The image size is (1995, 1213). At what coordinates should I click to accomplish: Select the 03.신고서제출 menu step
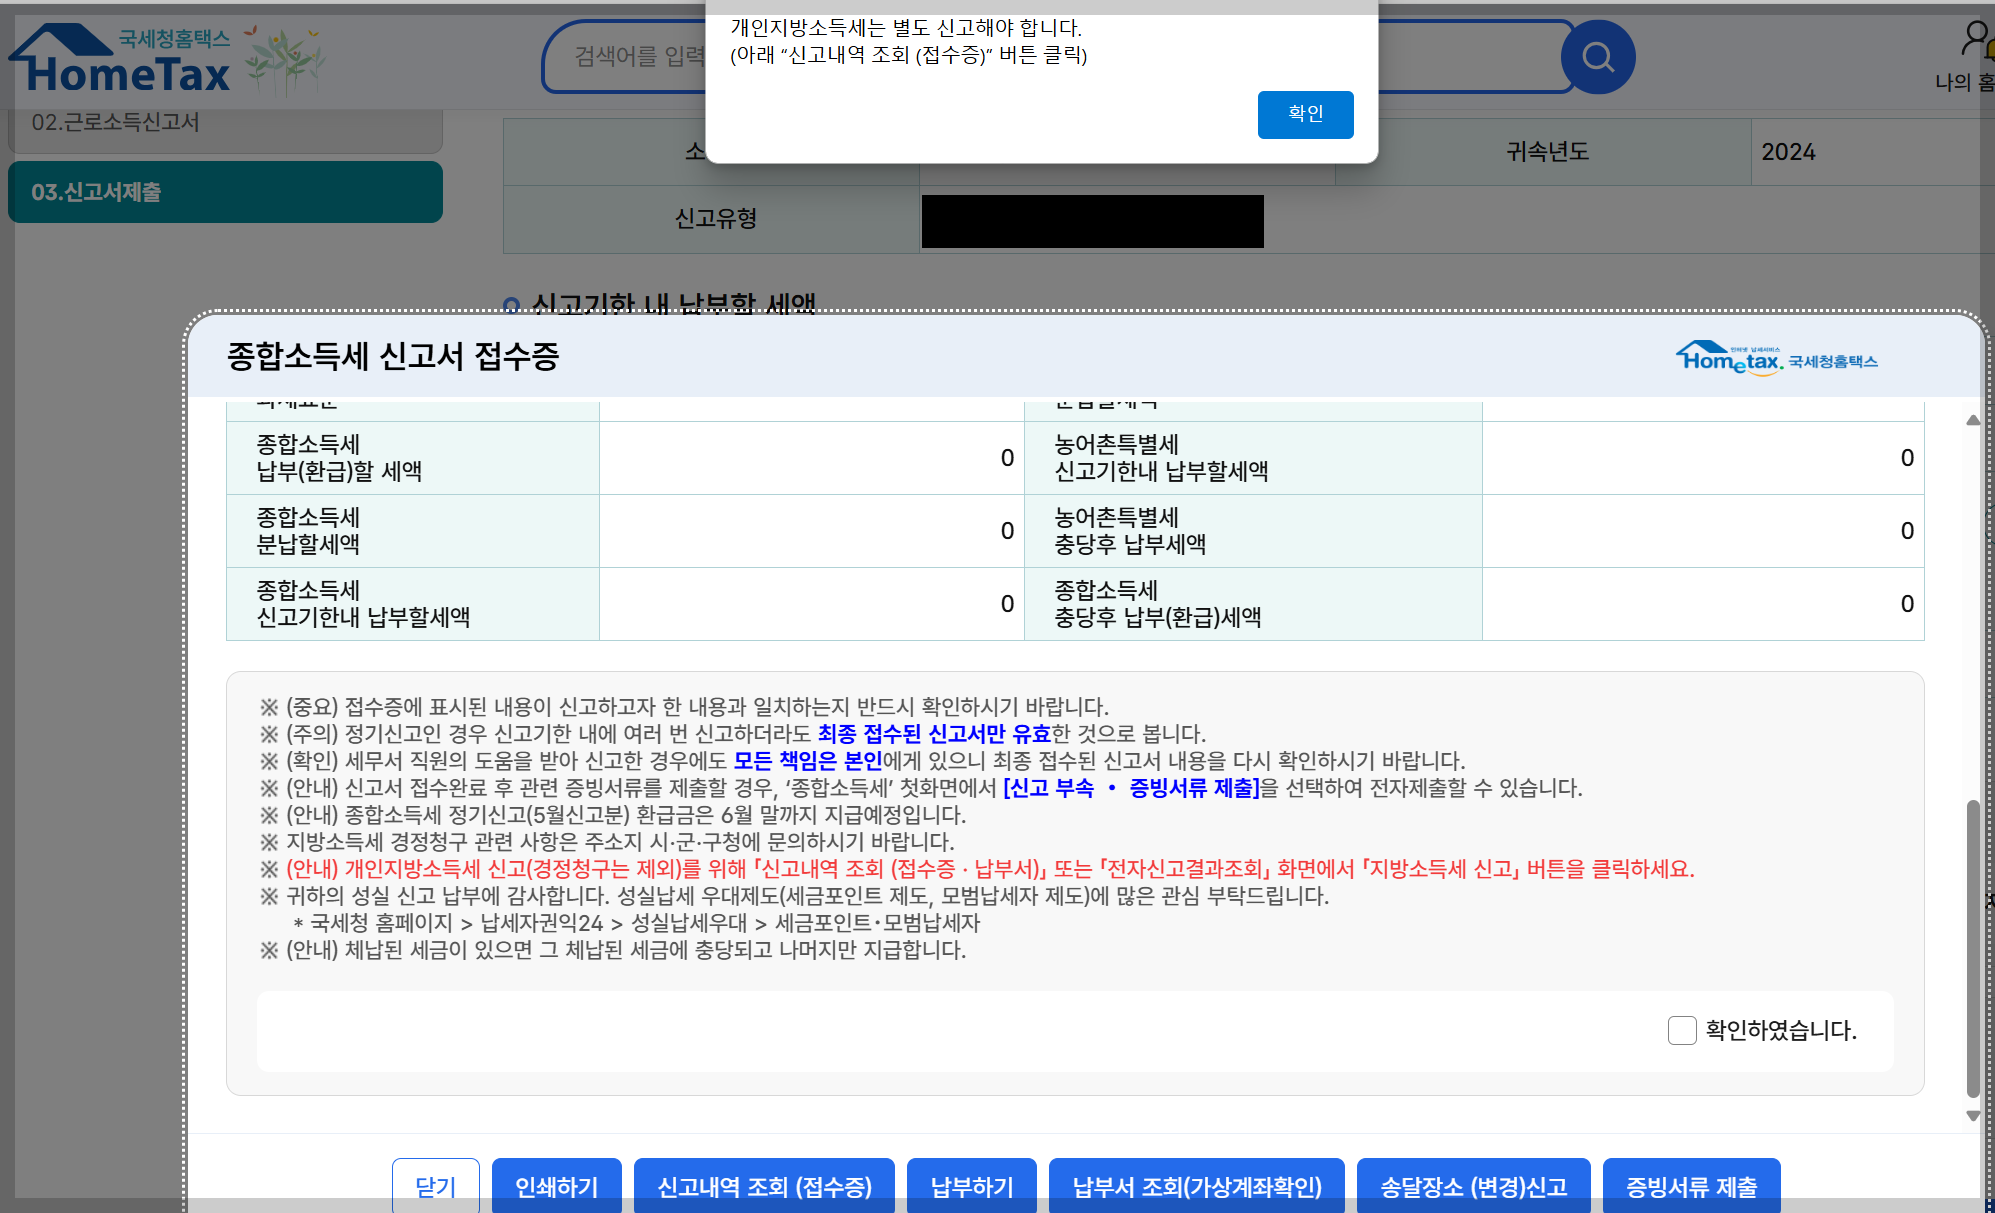point(225,192)
